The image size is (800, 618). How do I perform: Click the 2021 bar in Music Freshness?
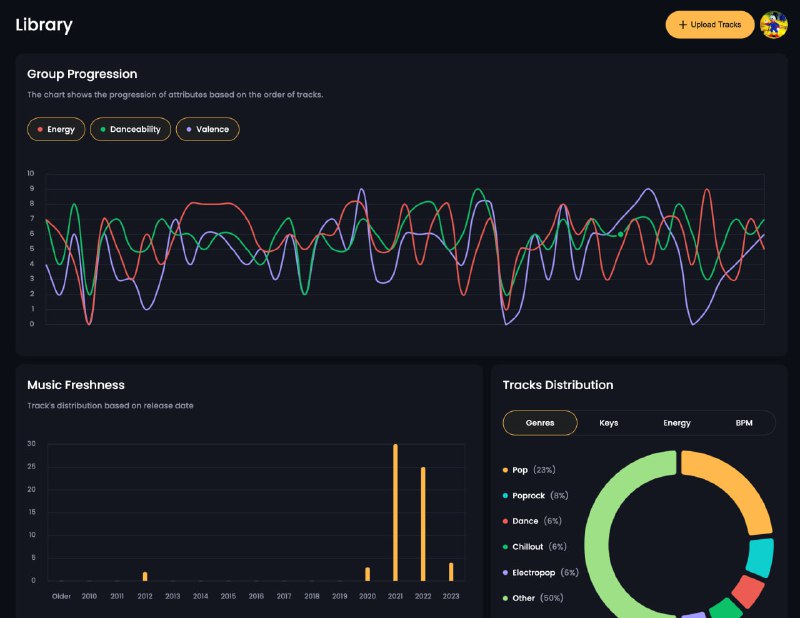point(395,512)
